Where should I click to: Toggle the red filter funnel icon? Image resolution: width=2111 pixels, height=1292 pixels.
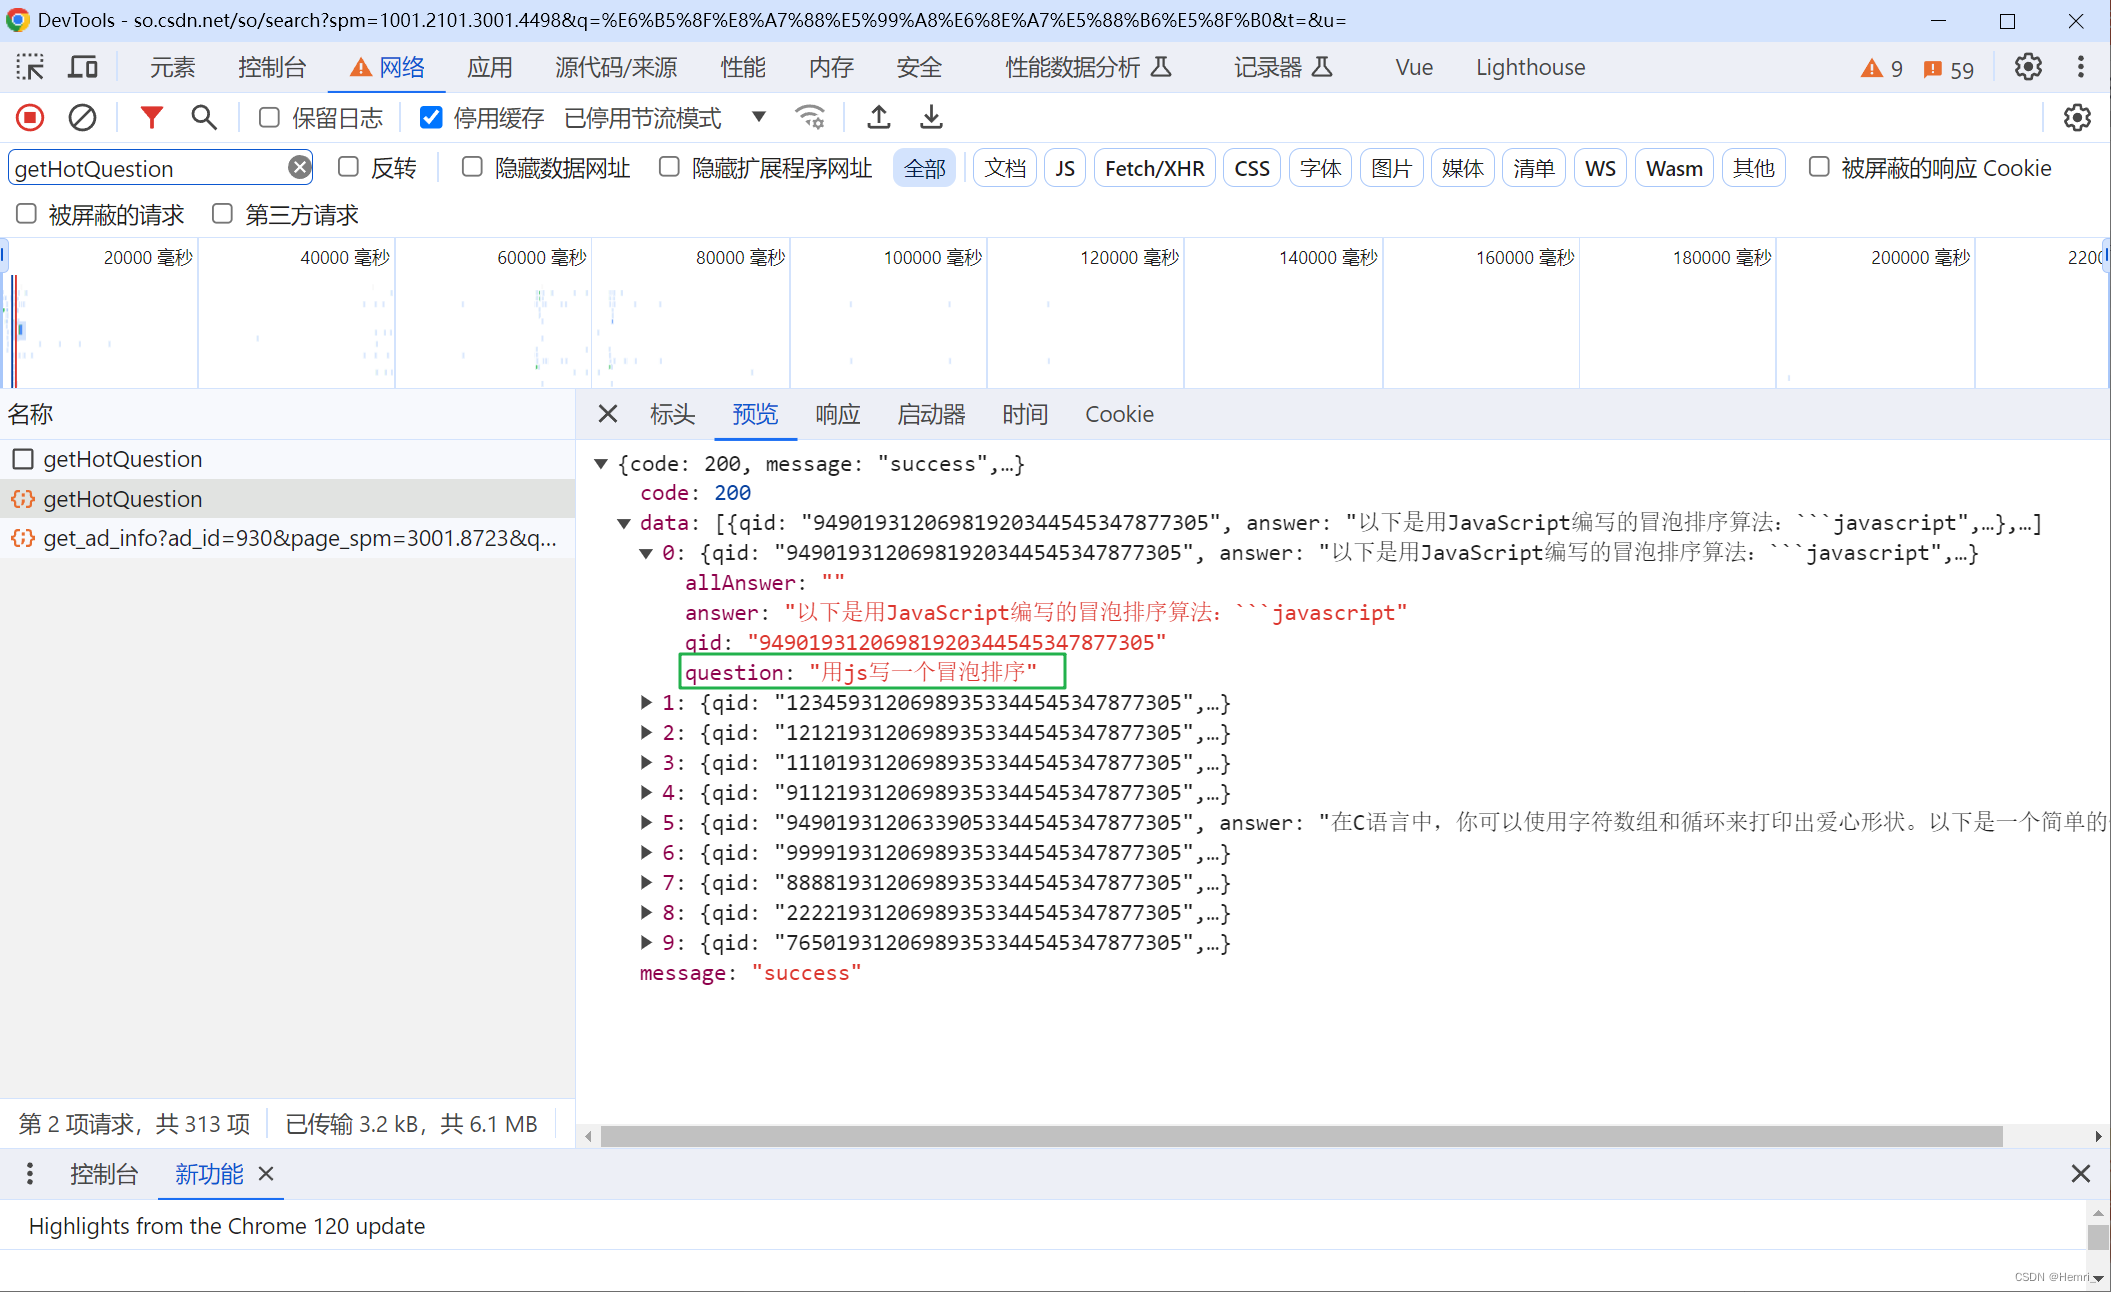[151, 118]
